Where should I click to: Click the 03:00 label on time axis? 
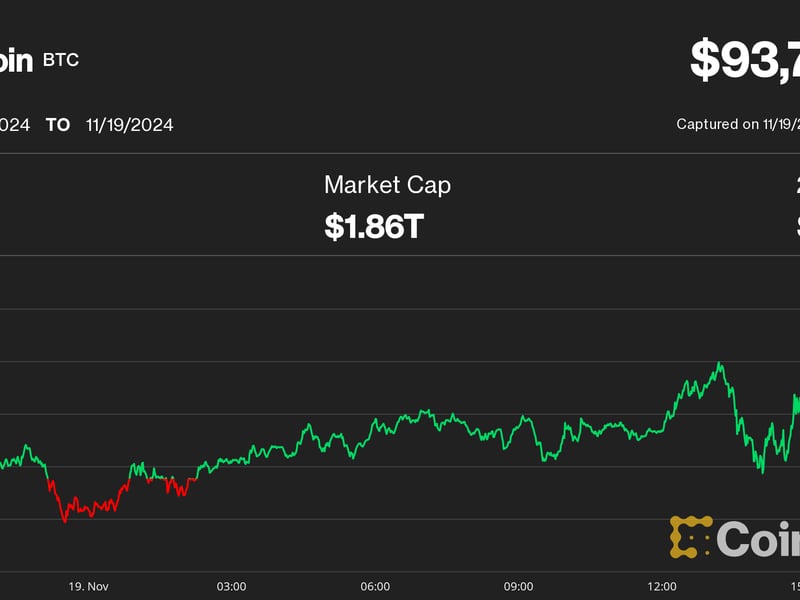pyautogui.click(x=231, y=587)
